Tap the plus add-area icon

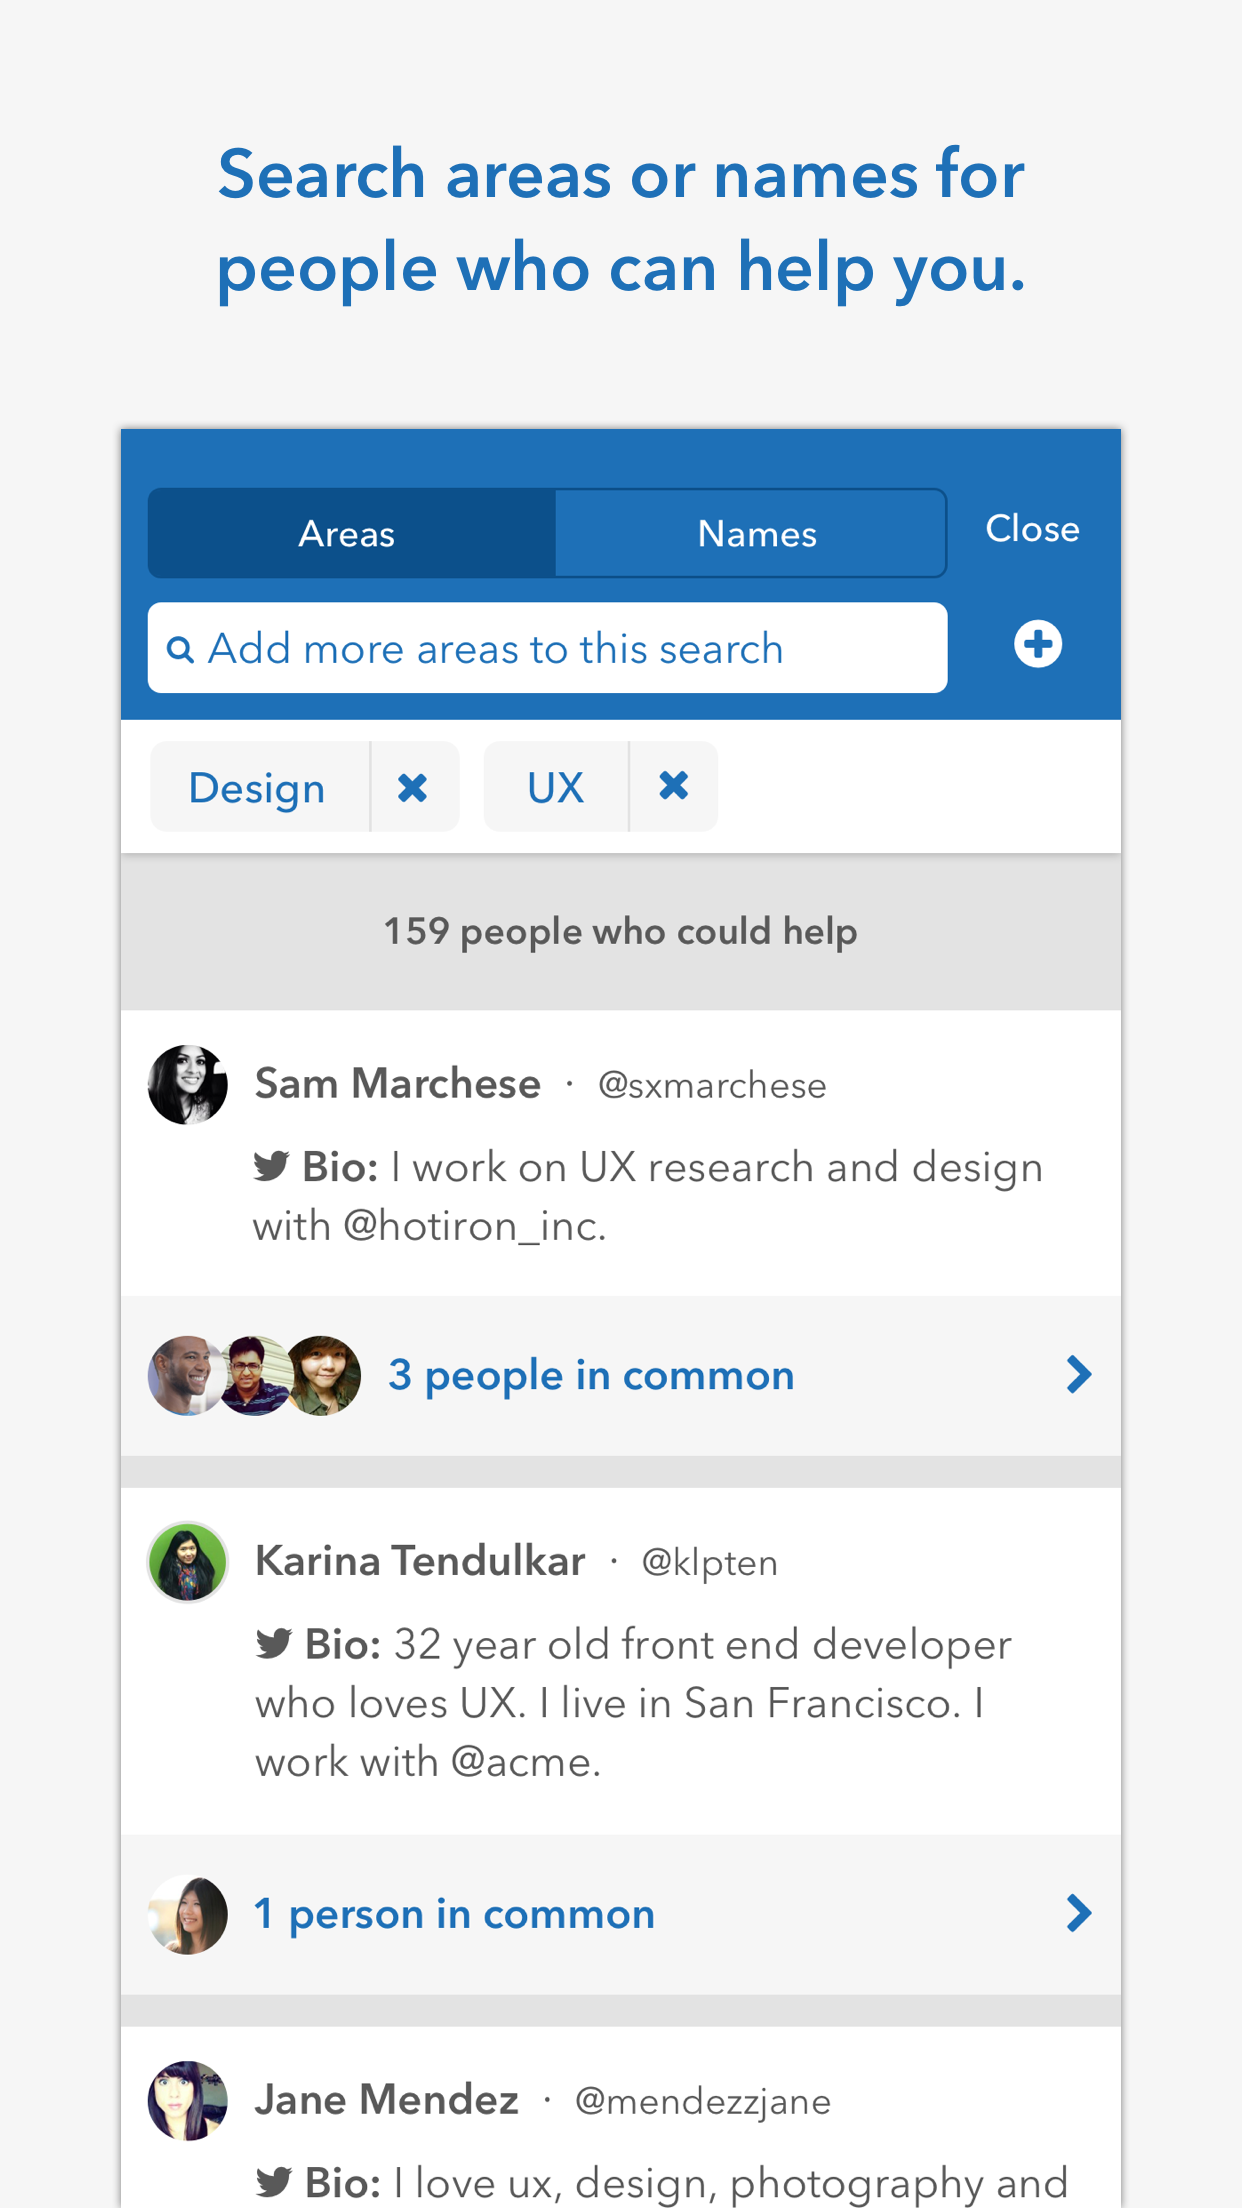coord(1038,644)
